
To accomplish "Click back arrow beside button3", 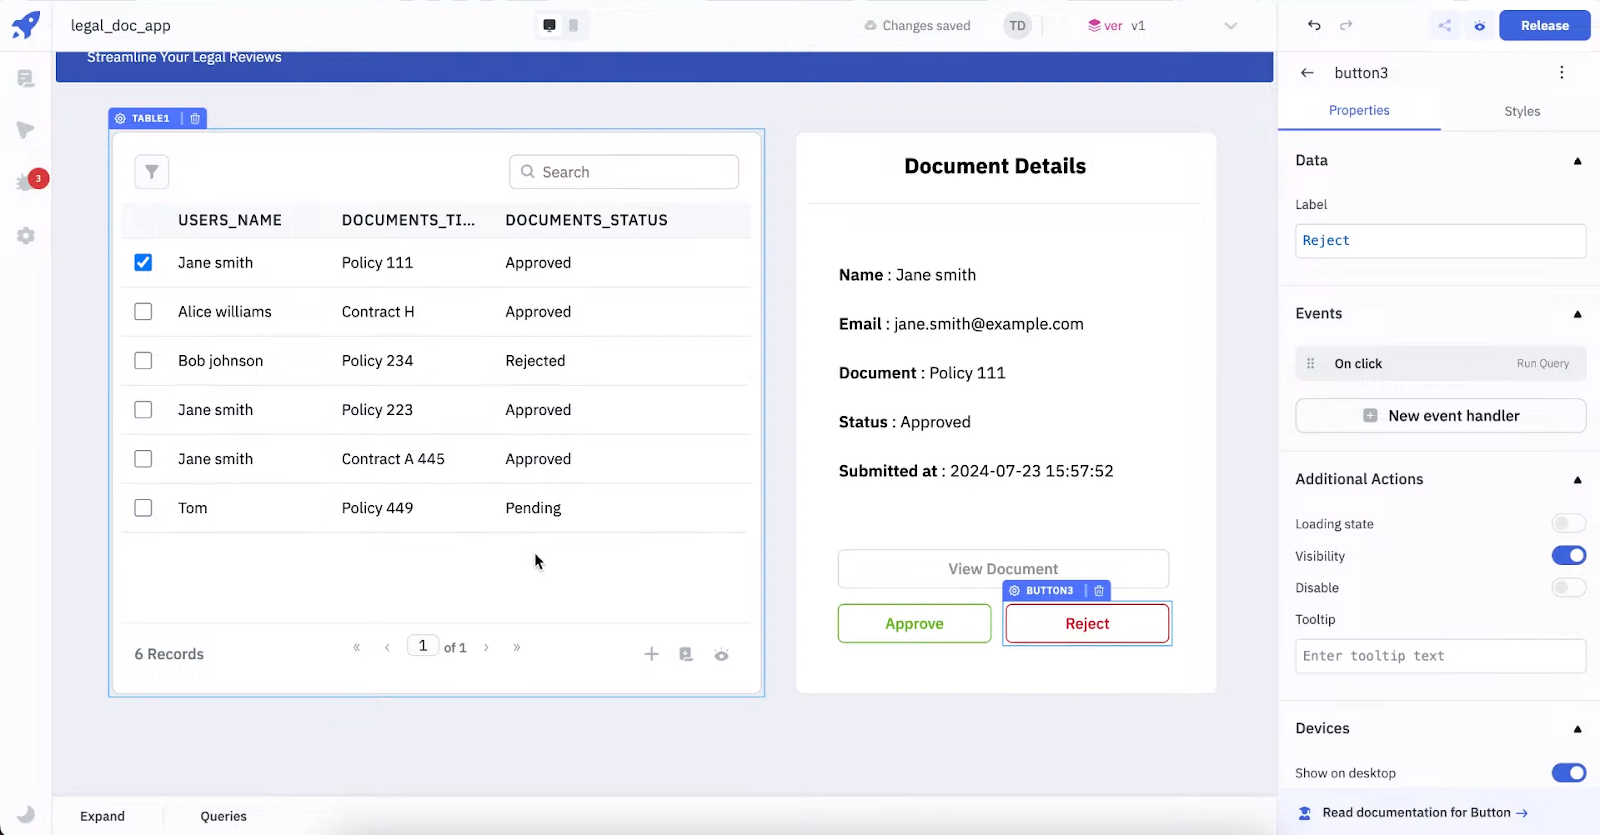I will tap(1307, 73).
